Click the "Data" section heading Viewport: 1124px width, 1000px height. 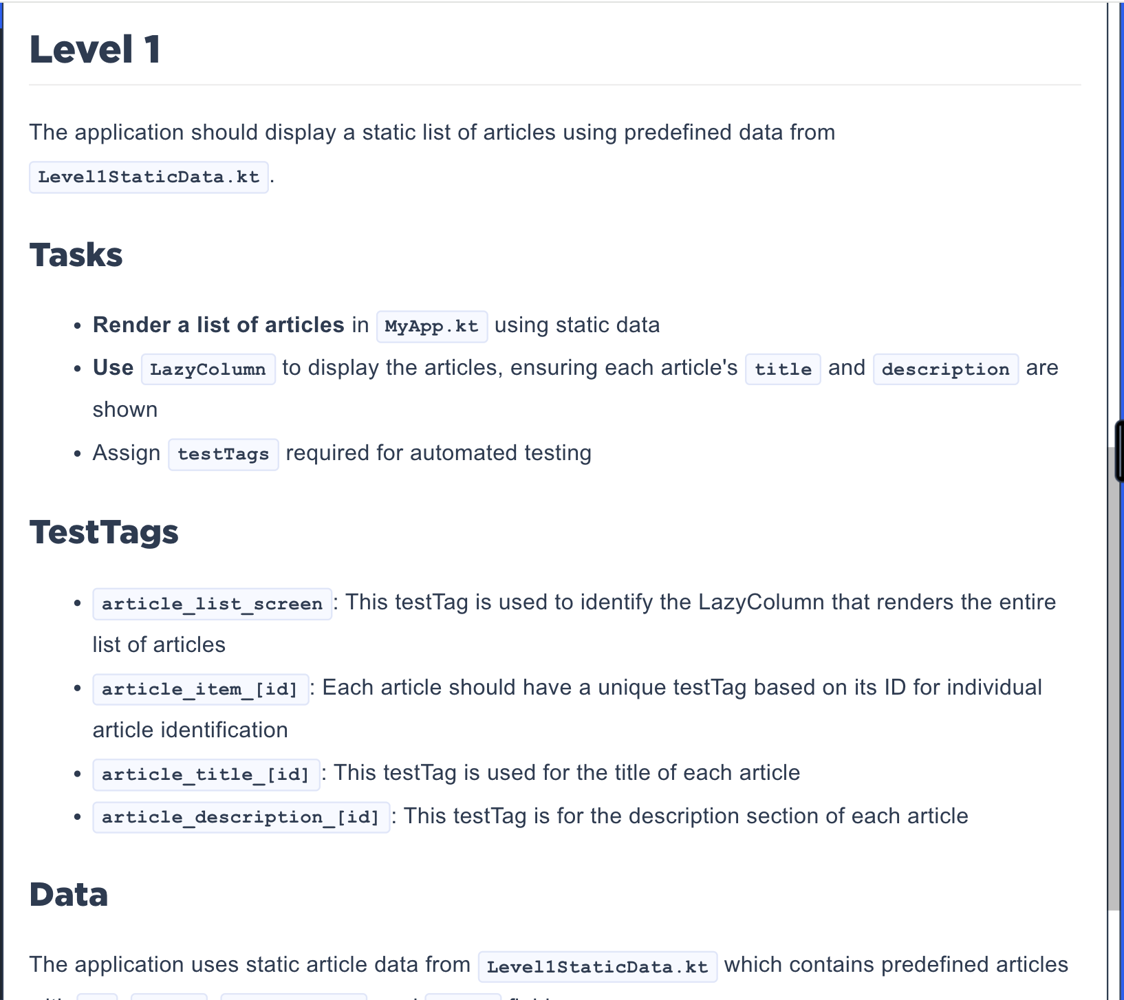[x=68, y=894]
